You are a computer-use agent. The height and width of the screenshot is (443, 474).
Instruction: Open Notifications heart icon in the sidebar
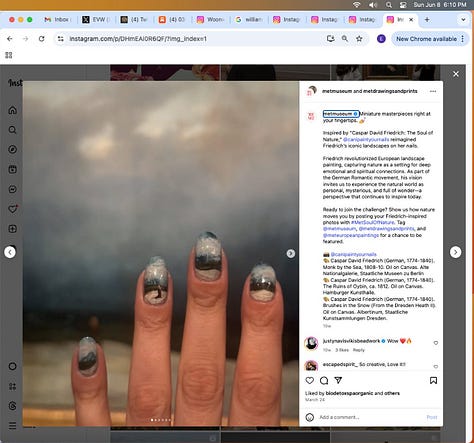[13, 209]
